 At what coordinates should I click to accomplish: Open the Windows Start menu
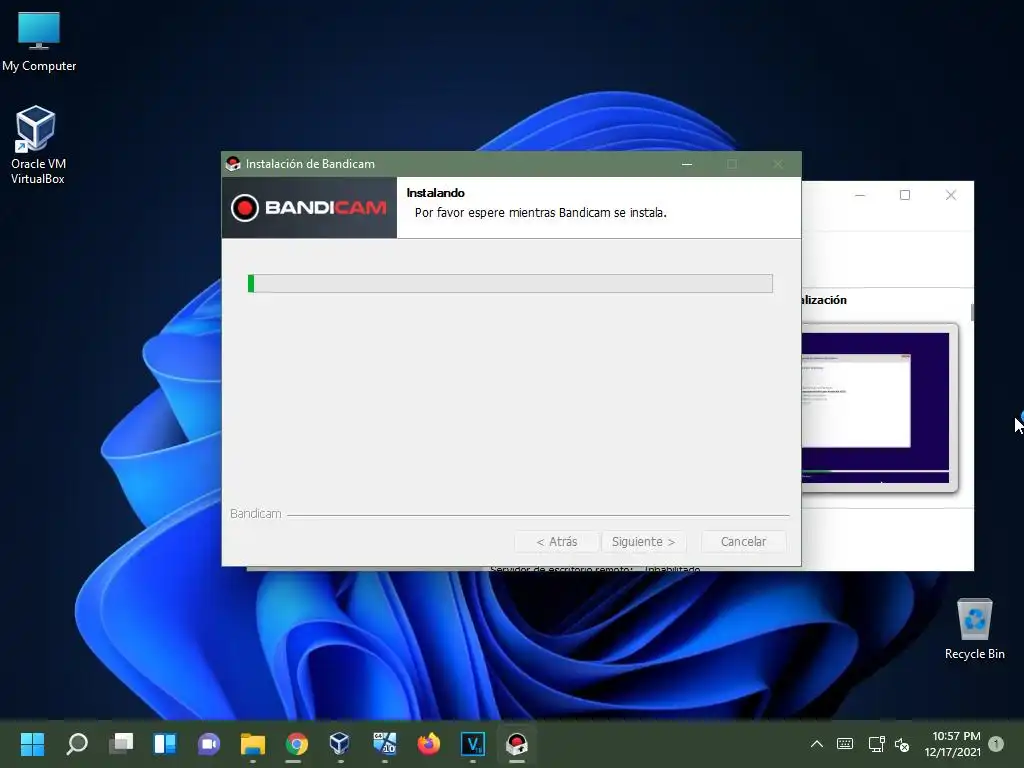tap(32, 743)
